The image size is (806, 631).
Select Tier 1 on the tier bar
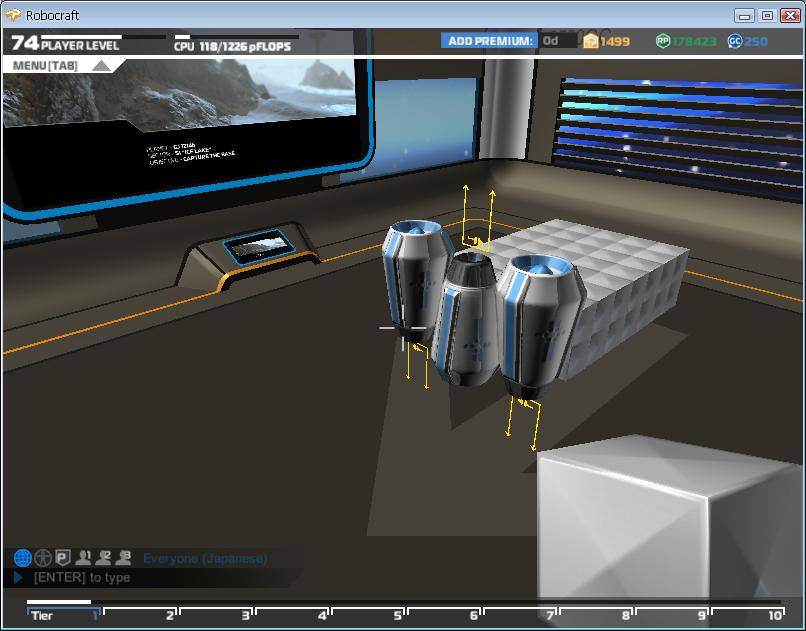pyautogui.click(x=63, y=615)
